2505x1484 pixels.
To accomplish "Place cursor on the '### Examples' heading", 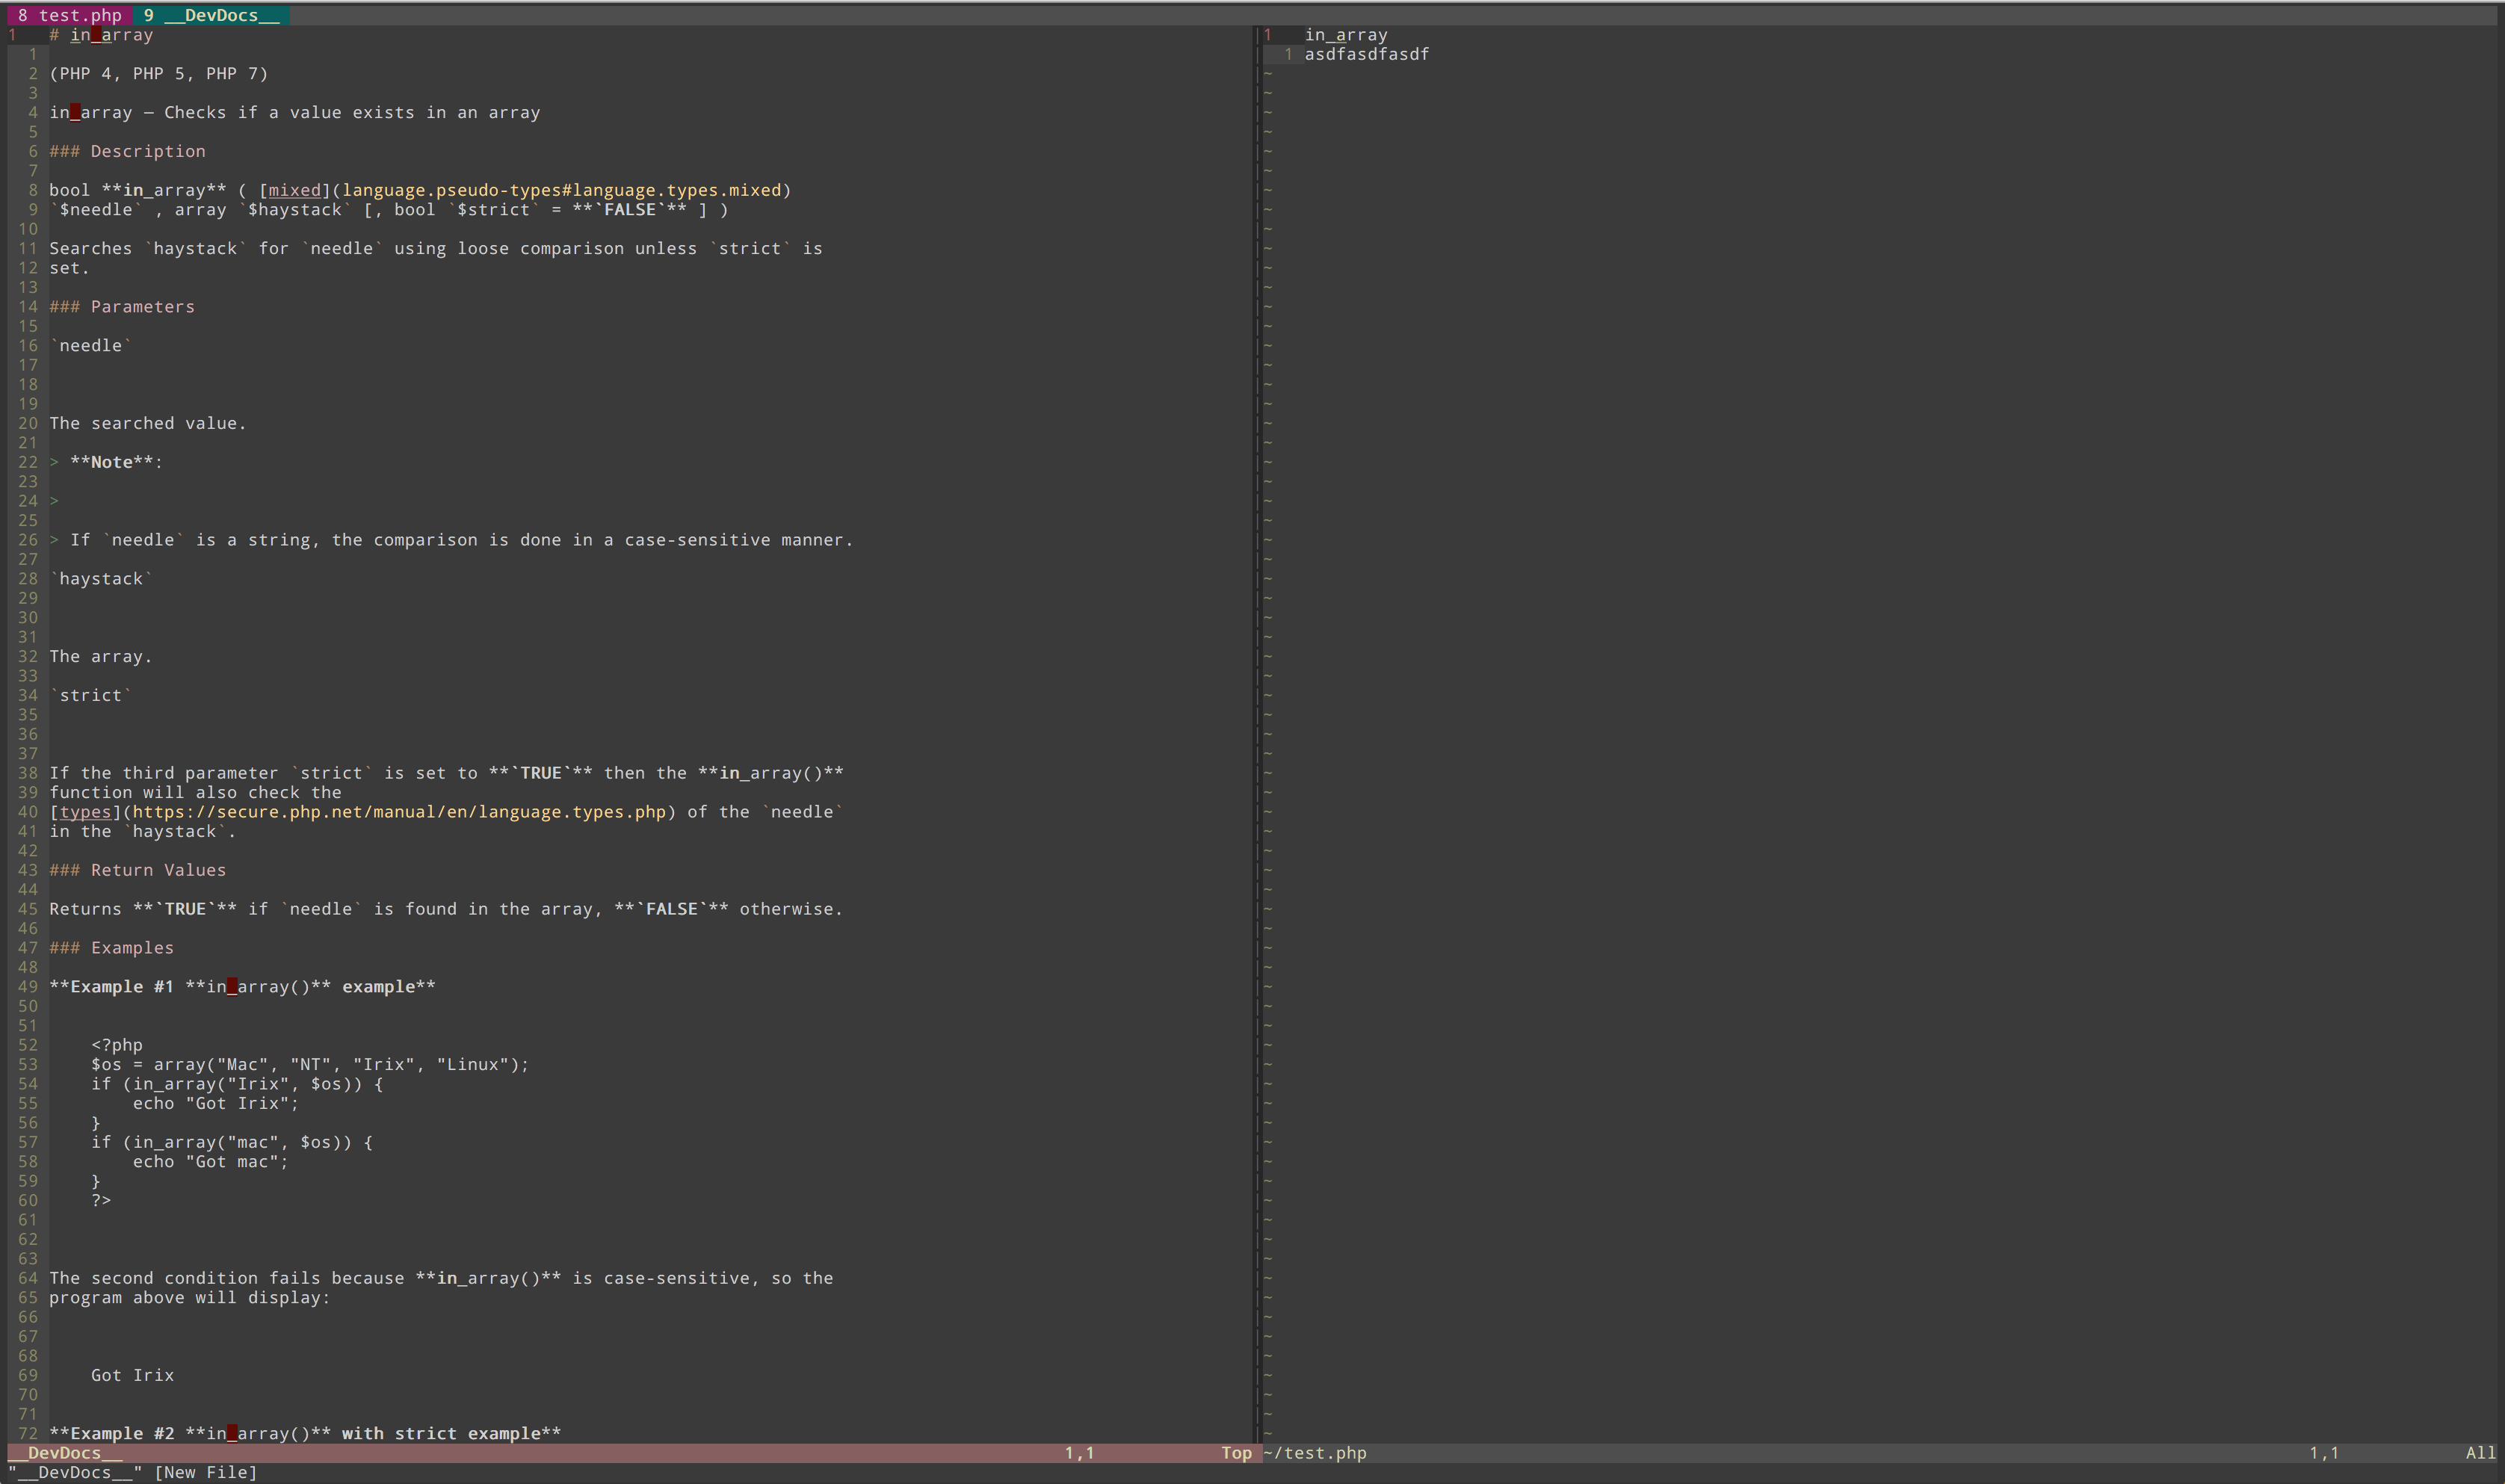I will click(x=111, y=948).
